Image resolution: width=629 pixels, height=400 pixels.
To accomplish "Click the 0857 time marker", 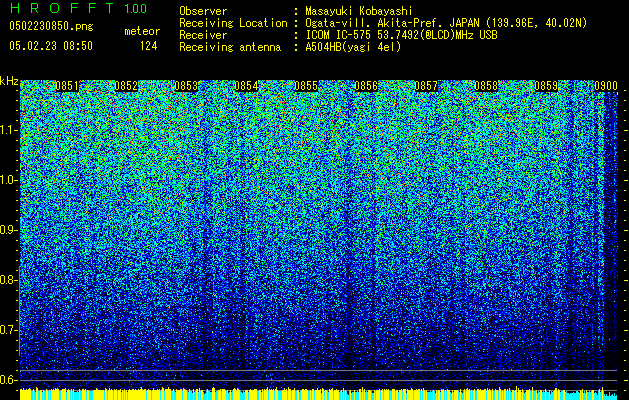I will pos(426,86).
